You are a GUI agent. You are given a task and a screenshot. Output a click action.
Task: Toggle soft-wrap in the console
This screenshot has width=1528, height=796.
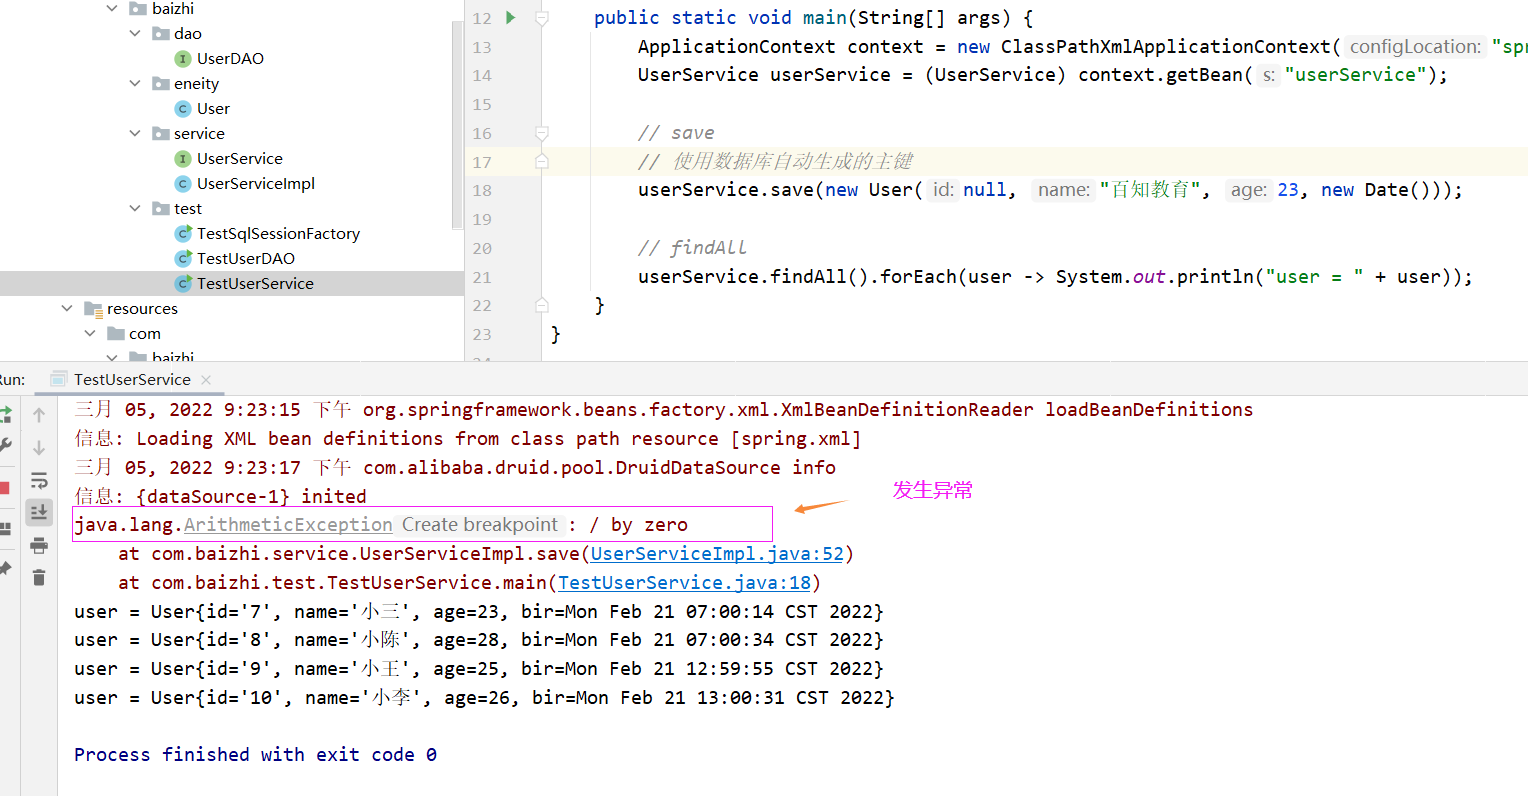39,480
